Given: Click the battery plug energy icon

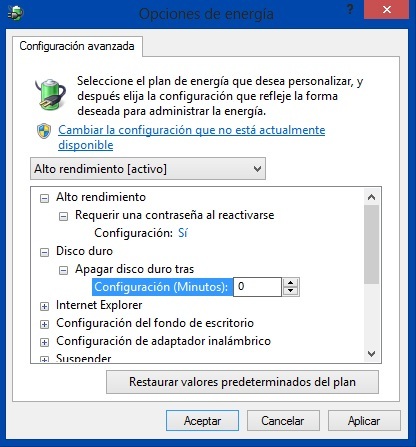Looking at the screenshot, I should tap(50, 94).
